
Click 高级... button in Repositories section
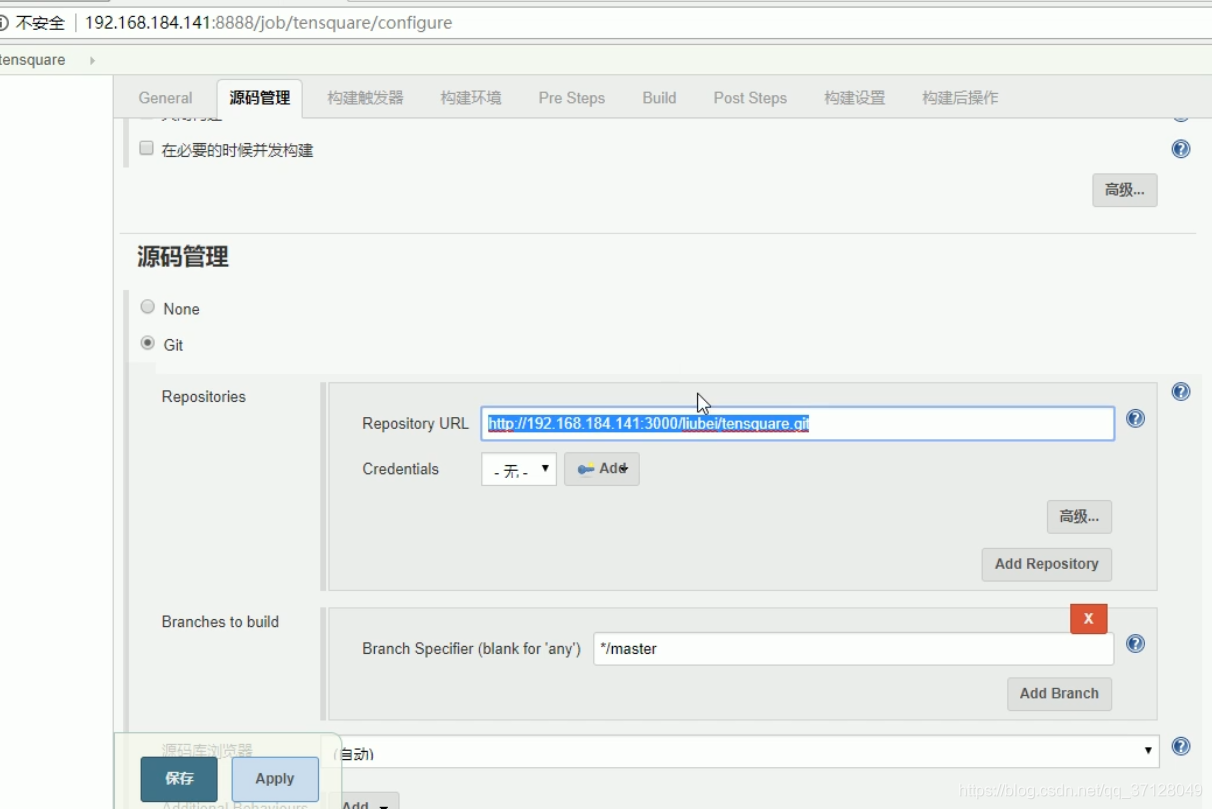tap(1079, 517)
